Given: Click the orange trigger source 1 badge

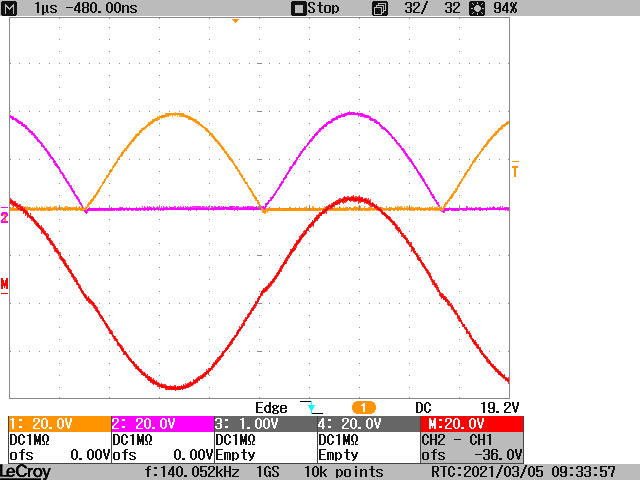Looking at the screenshot, I should (364, 407).
